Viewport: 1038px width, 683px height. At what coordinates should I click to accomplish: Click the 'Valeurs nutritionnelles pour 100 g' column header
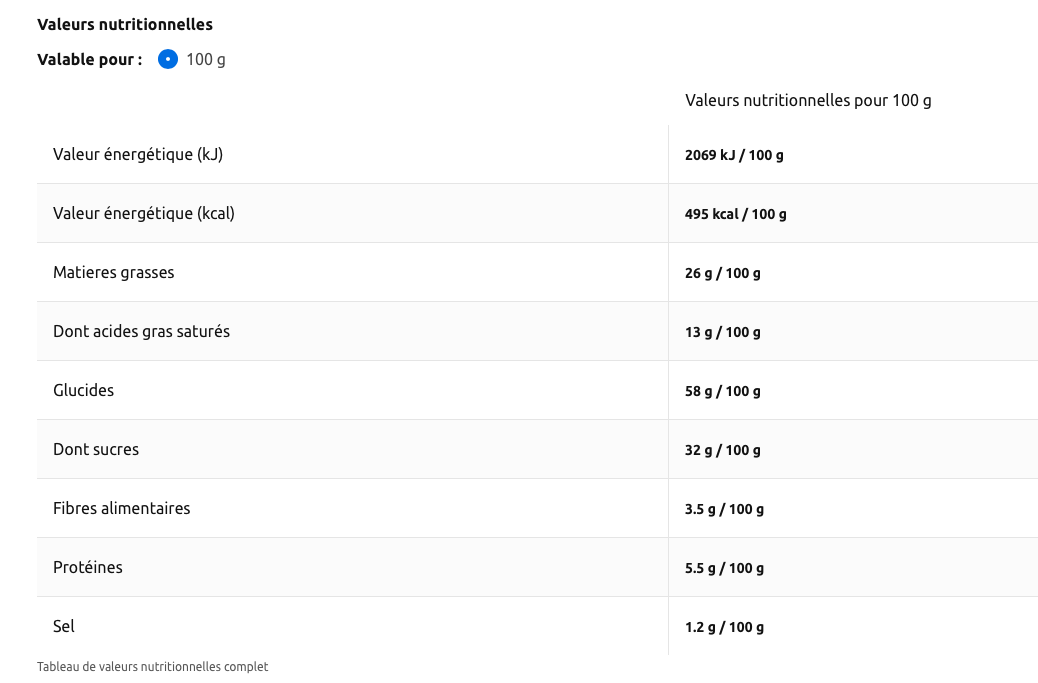point(808,100)
